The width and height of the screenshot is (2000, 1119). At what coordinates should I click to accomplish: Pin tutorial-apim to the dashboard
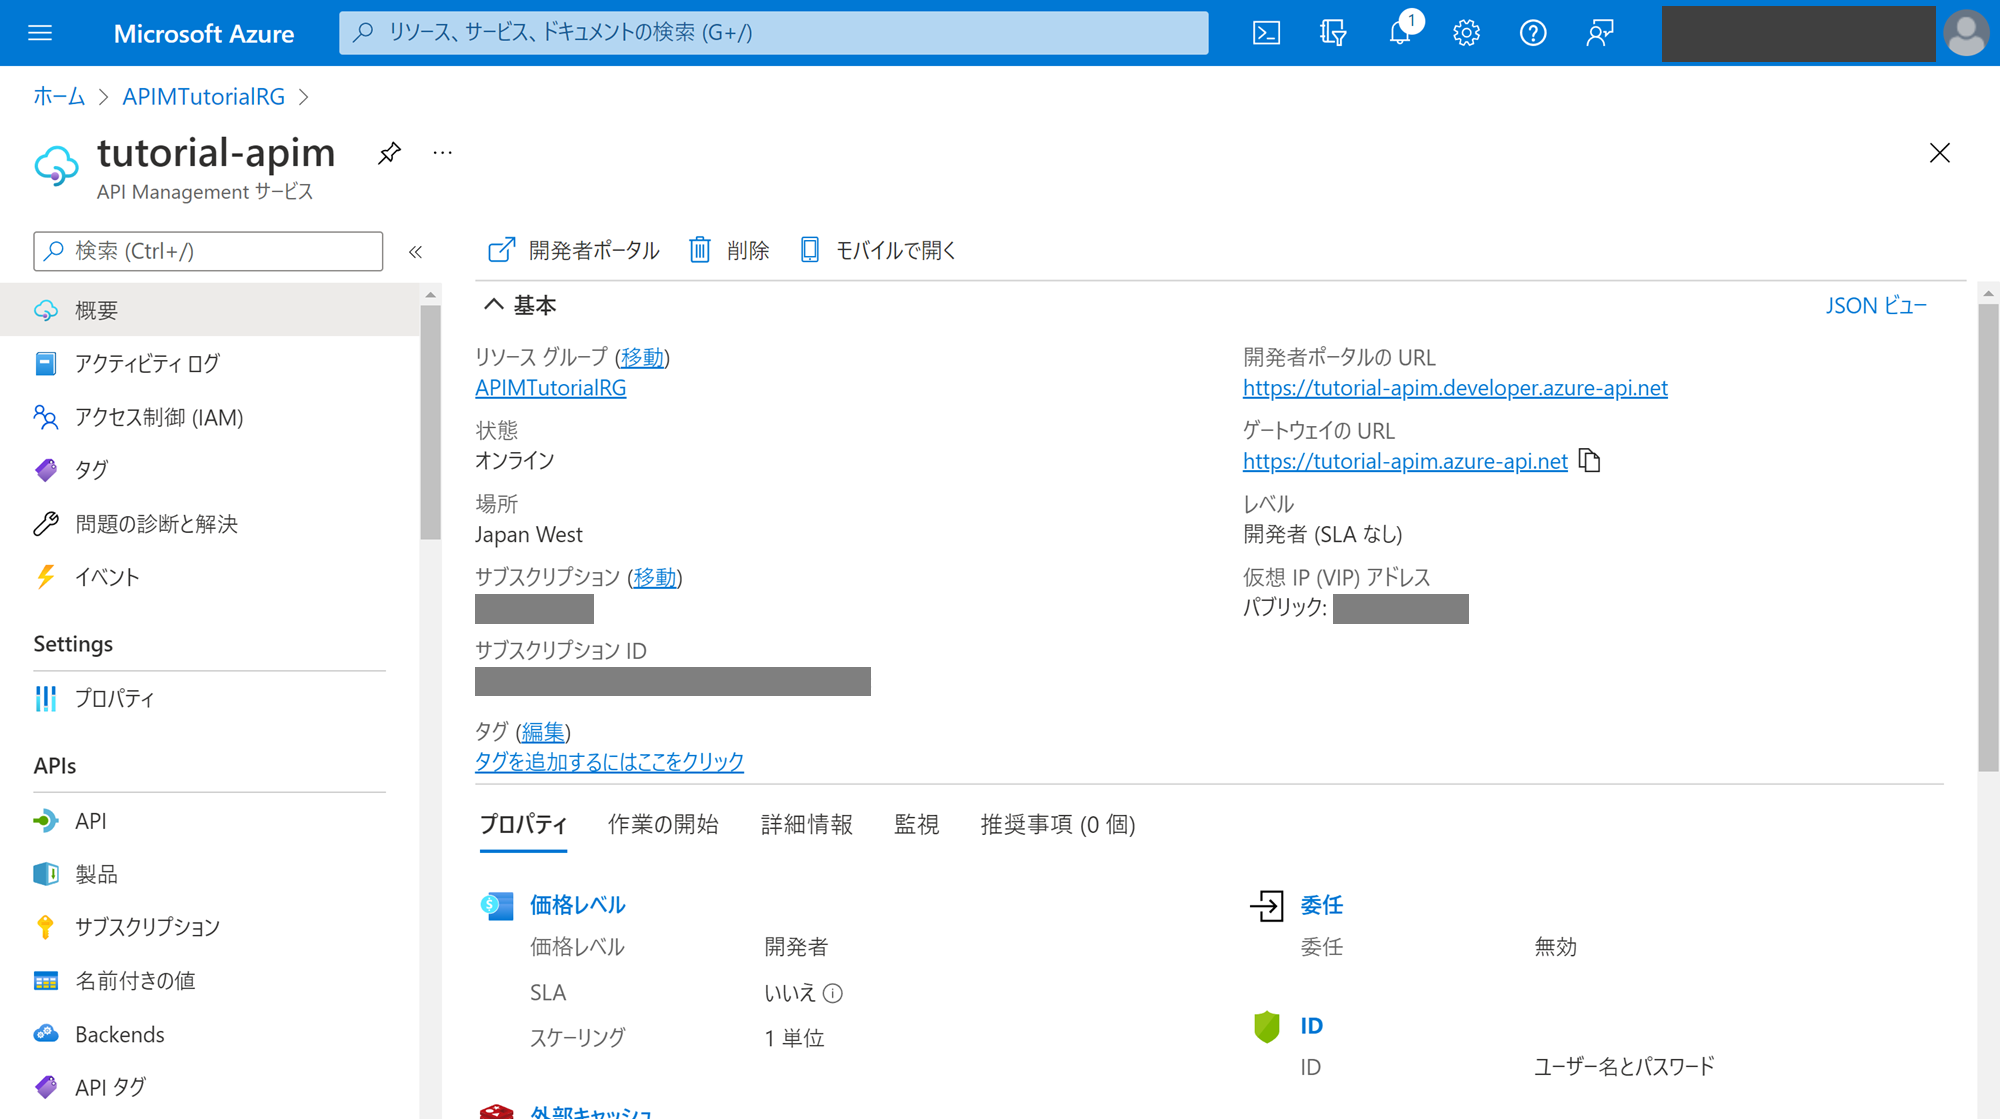[388, 152]
